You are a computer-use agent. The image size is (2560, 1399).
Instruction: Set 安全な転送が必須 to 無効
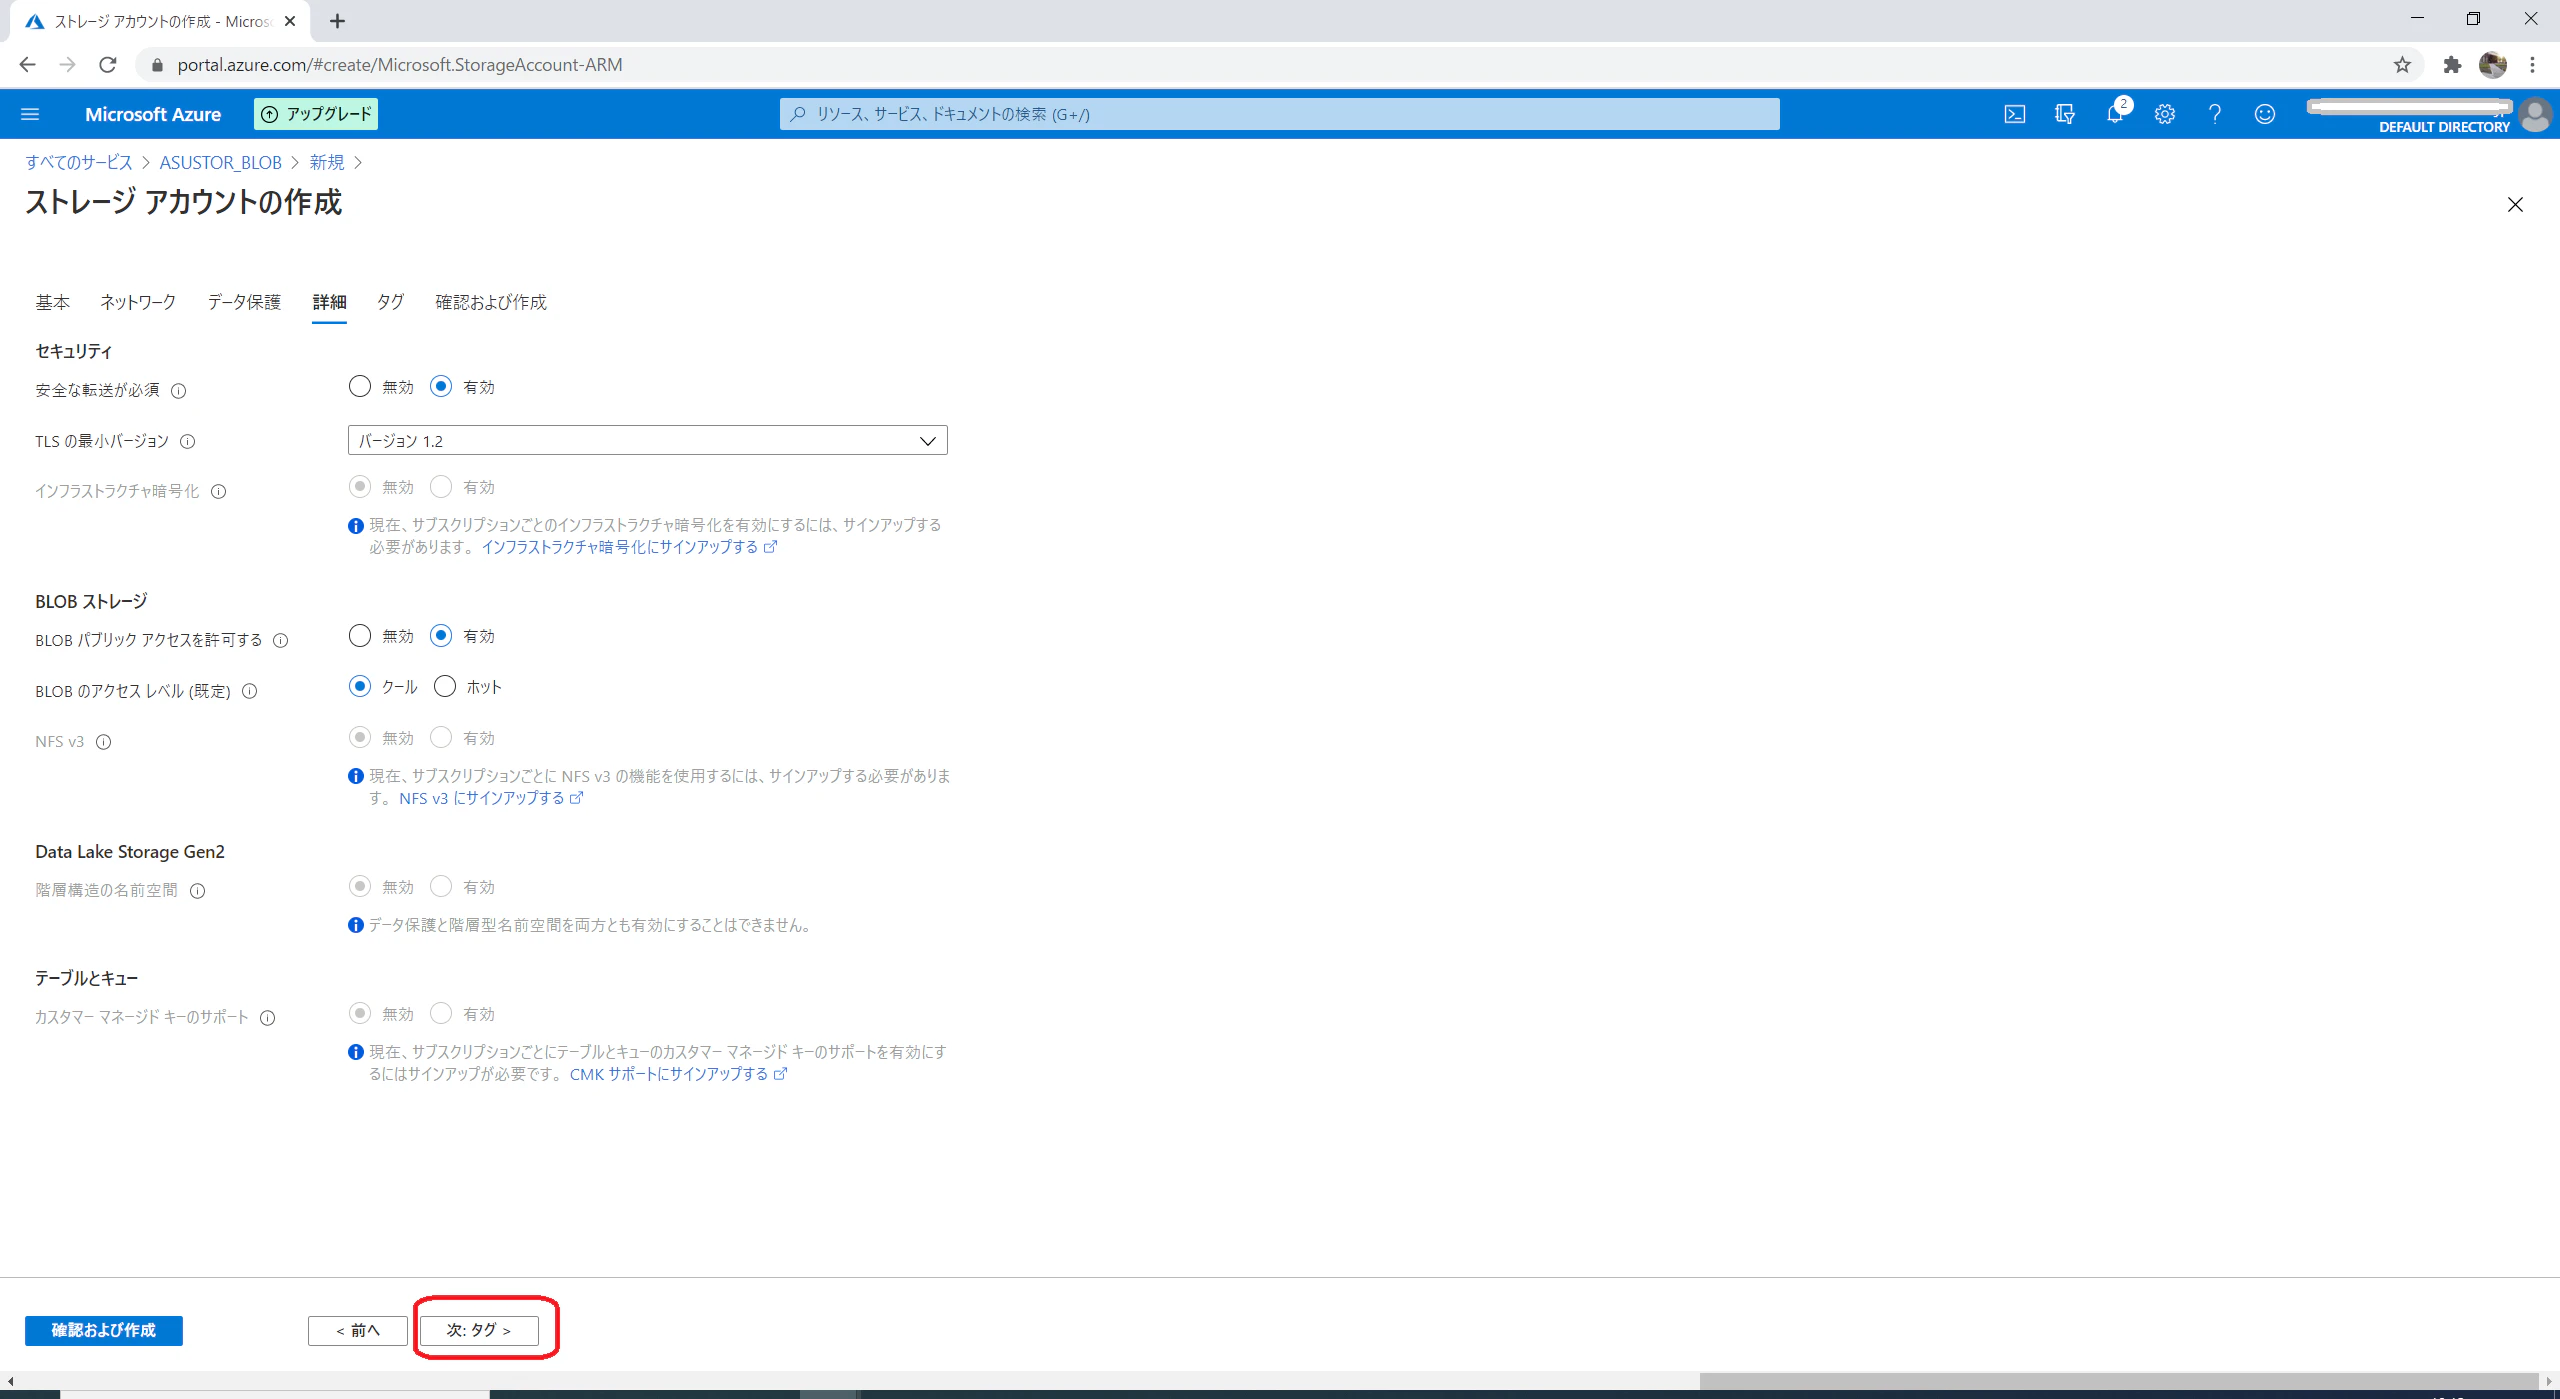(x=360, y=386)
